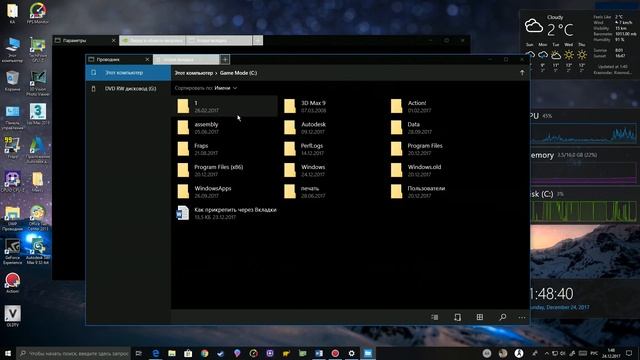The height and width of the screenshot is (360, 640).
Task: Click the tablet icon in Explorer's bottom toolbar
Action: pos(457,317)
